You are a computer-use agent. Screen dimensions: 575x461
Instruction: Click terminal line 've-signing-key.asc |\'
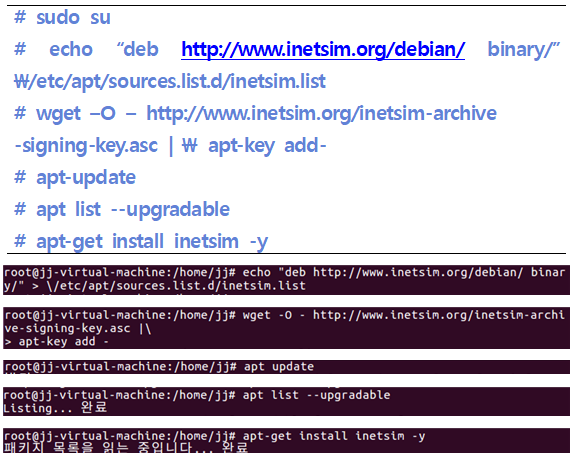[77, 328]
